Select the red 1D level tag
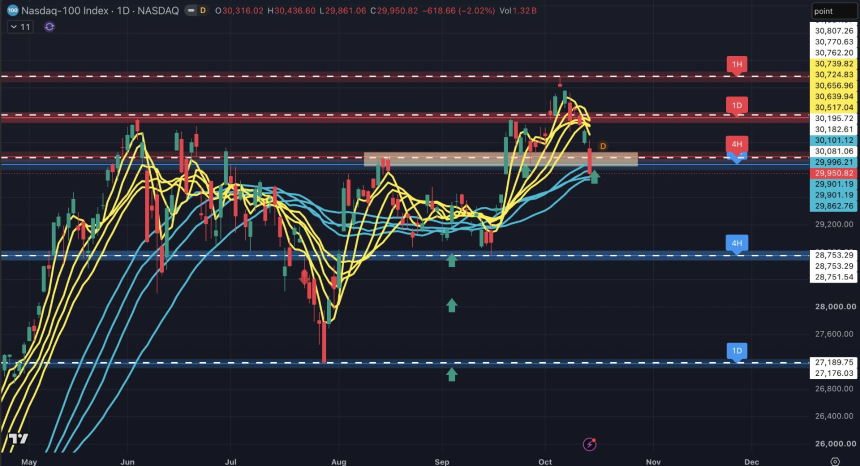 737,106
